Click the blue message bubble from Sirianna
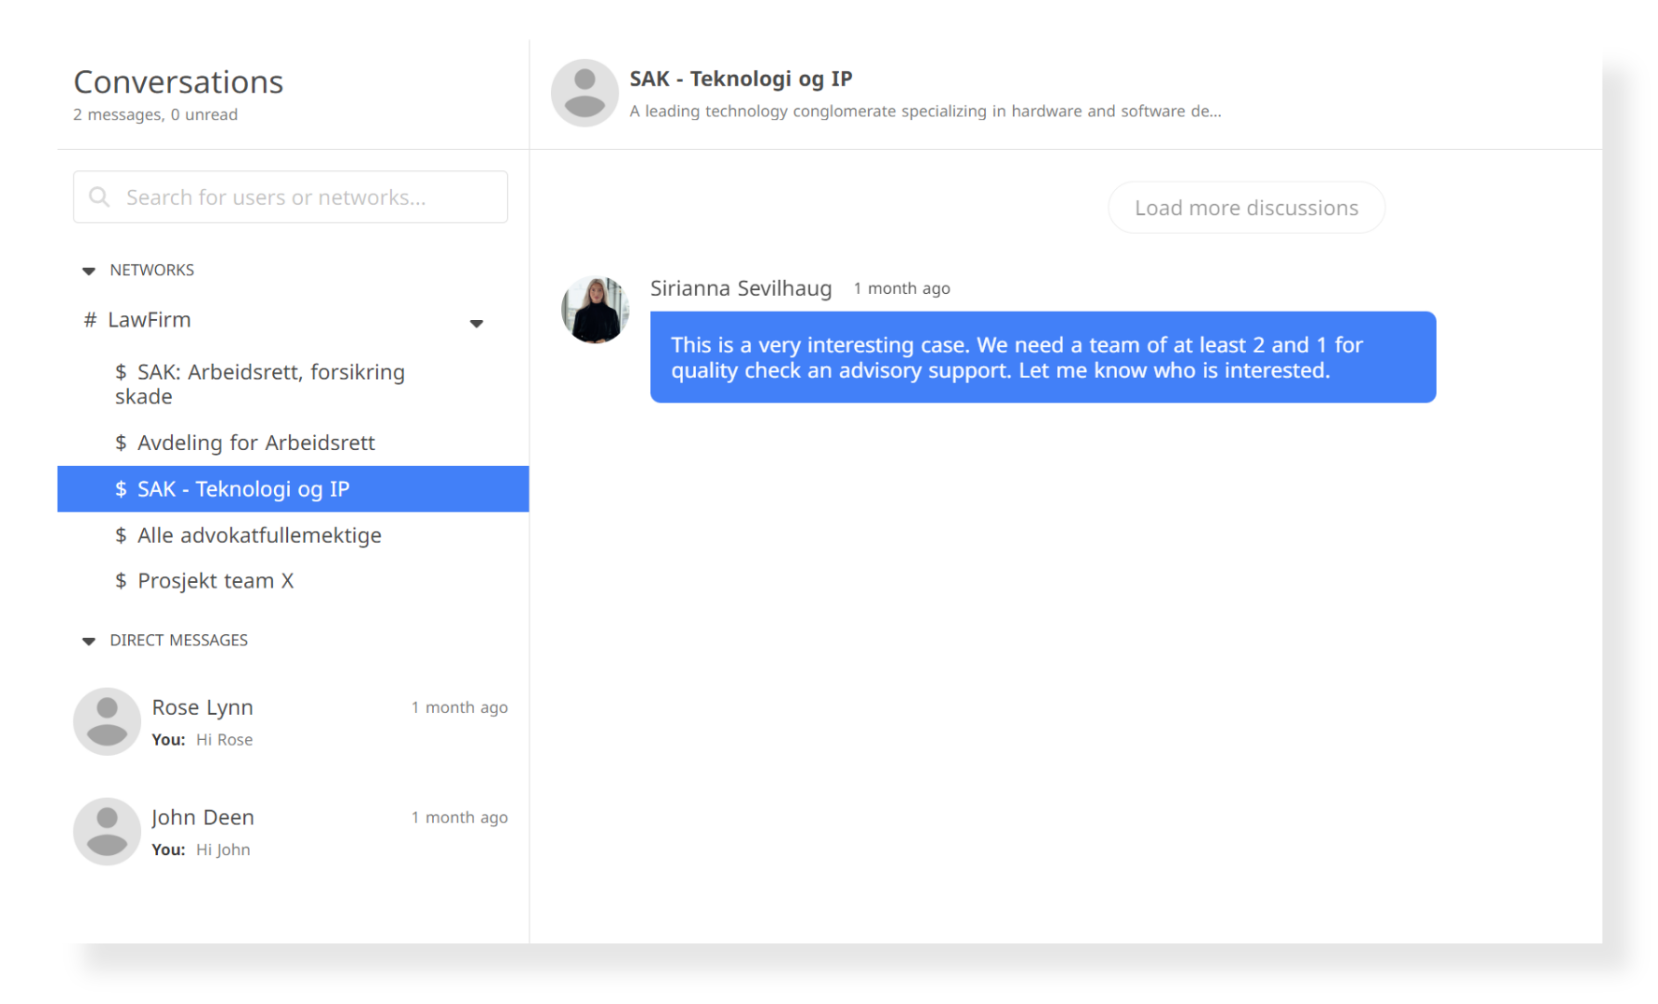The height and width of the screenshot is (1004, 1658). click(1043, 357)
